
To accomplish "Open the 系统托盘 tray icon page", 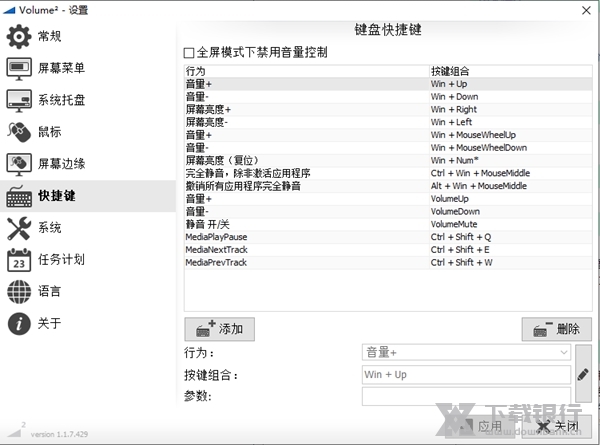I will point(19,100).
